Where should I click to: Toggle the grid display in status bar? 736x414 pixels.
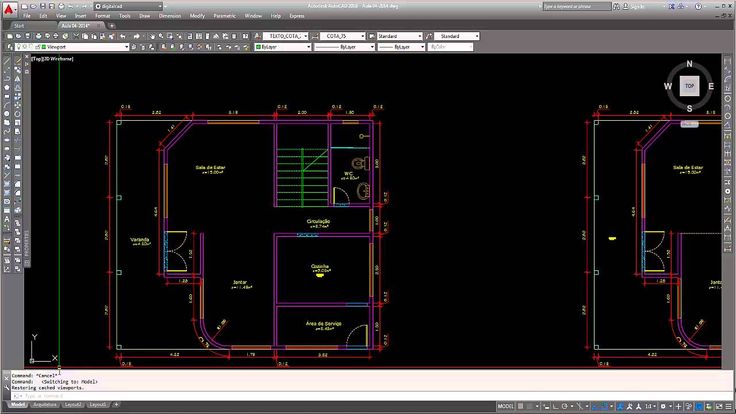pos(521,406)
